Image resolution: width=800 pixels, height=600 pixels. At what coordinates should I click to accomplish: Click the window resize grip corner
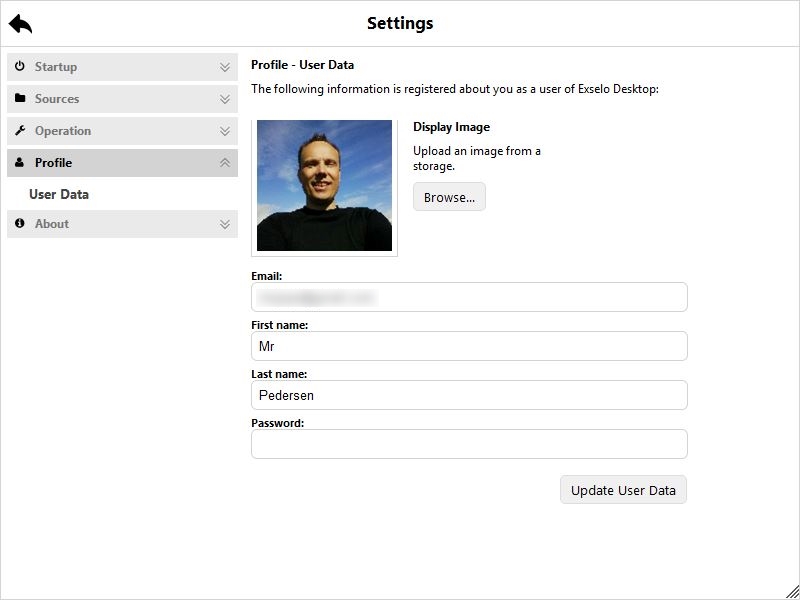791,591
